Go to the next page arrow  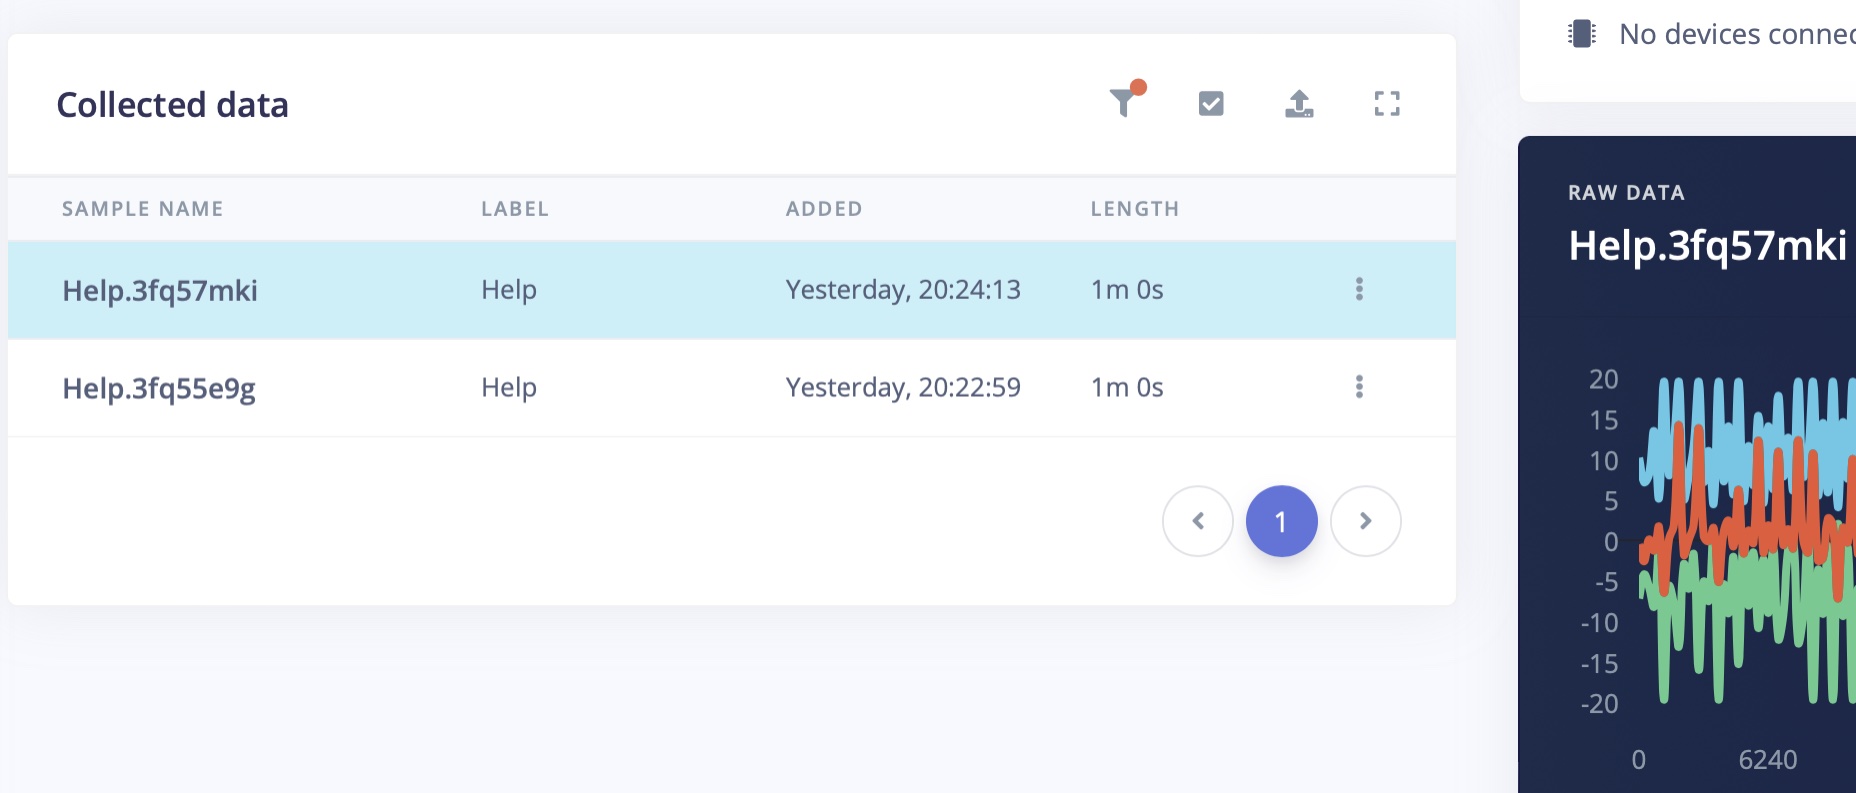[x=1366, y=521]
